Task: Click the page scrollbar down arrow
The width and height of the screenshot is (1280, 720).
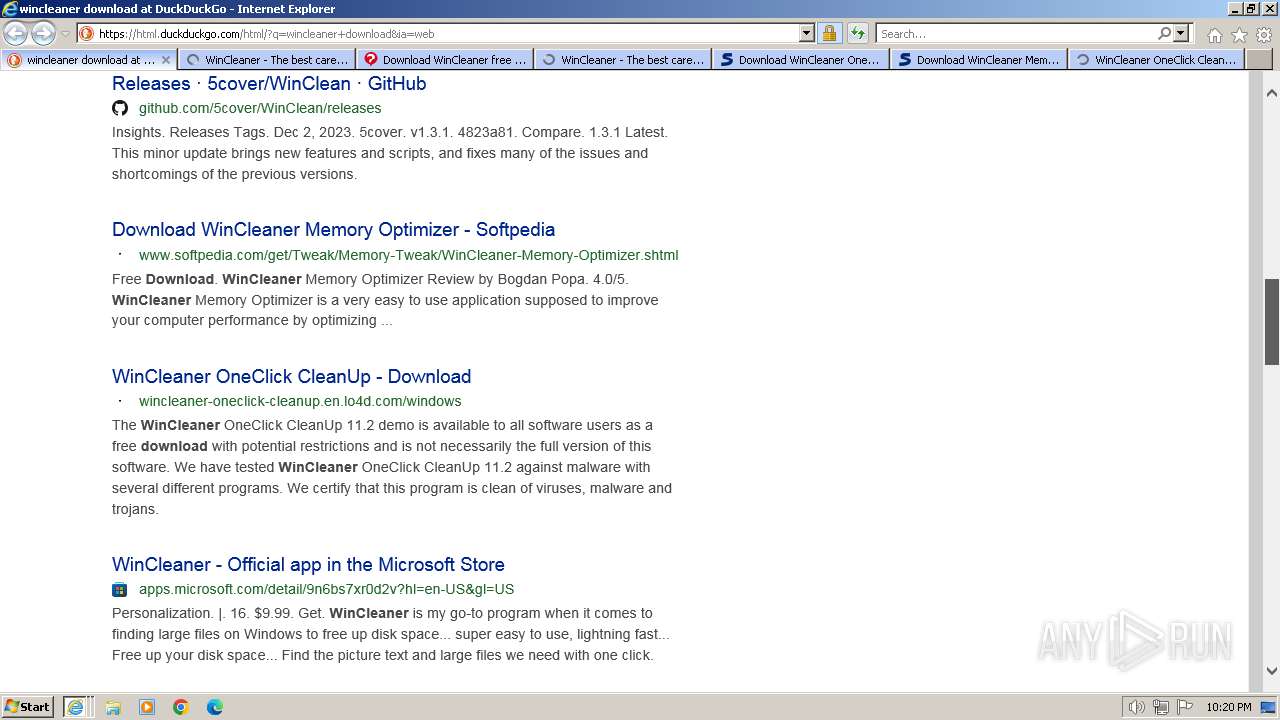Action: click(1272, 671)
